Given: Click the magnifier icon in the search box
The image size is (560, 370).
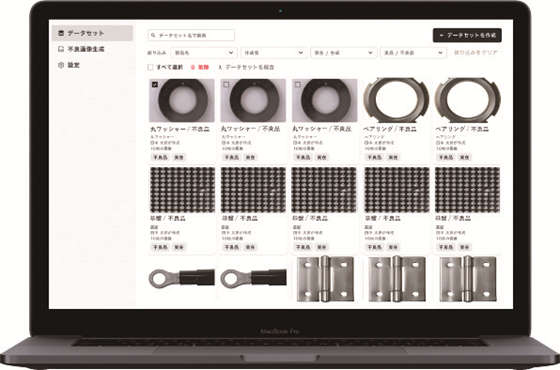Looking at the screenshot, I should (x=153, y=35).
